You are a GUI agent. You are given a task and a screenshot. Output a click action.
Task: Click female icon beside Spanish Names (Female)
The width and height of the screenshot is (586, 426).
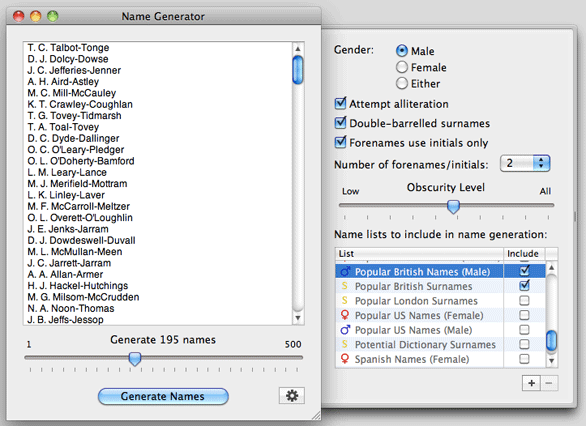click(x=345, y=359)
